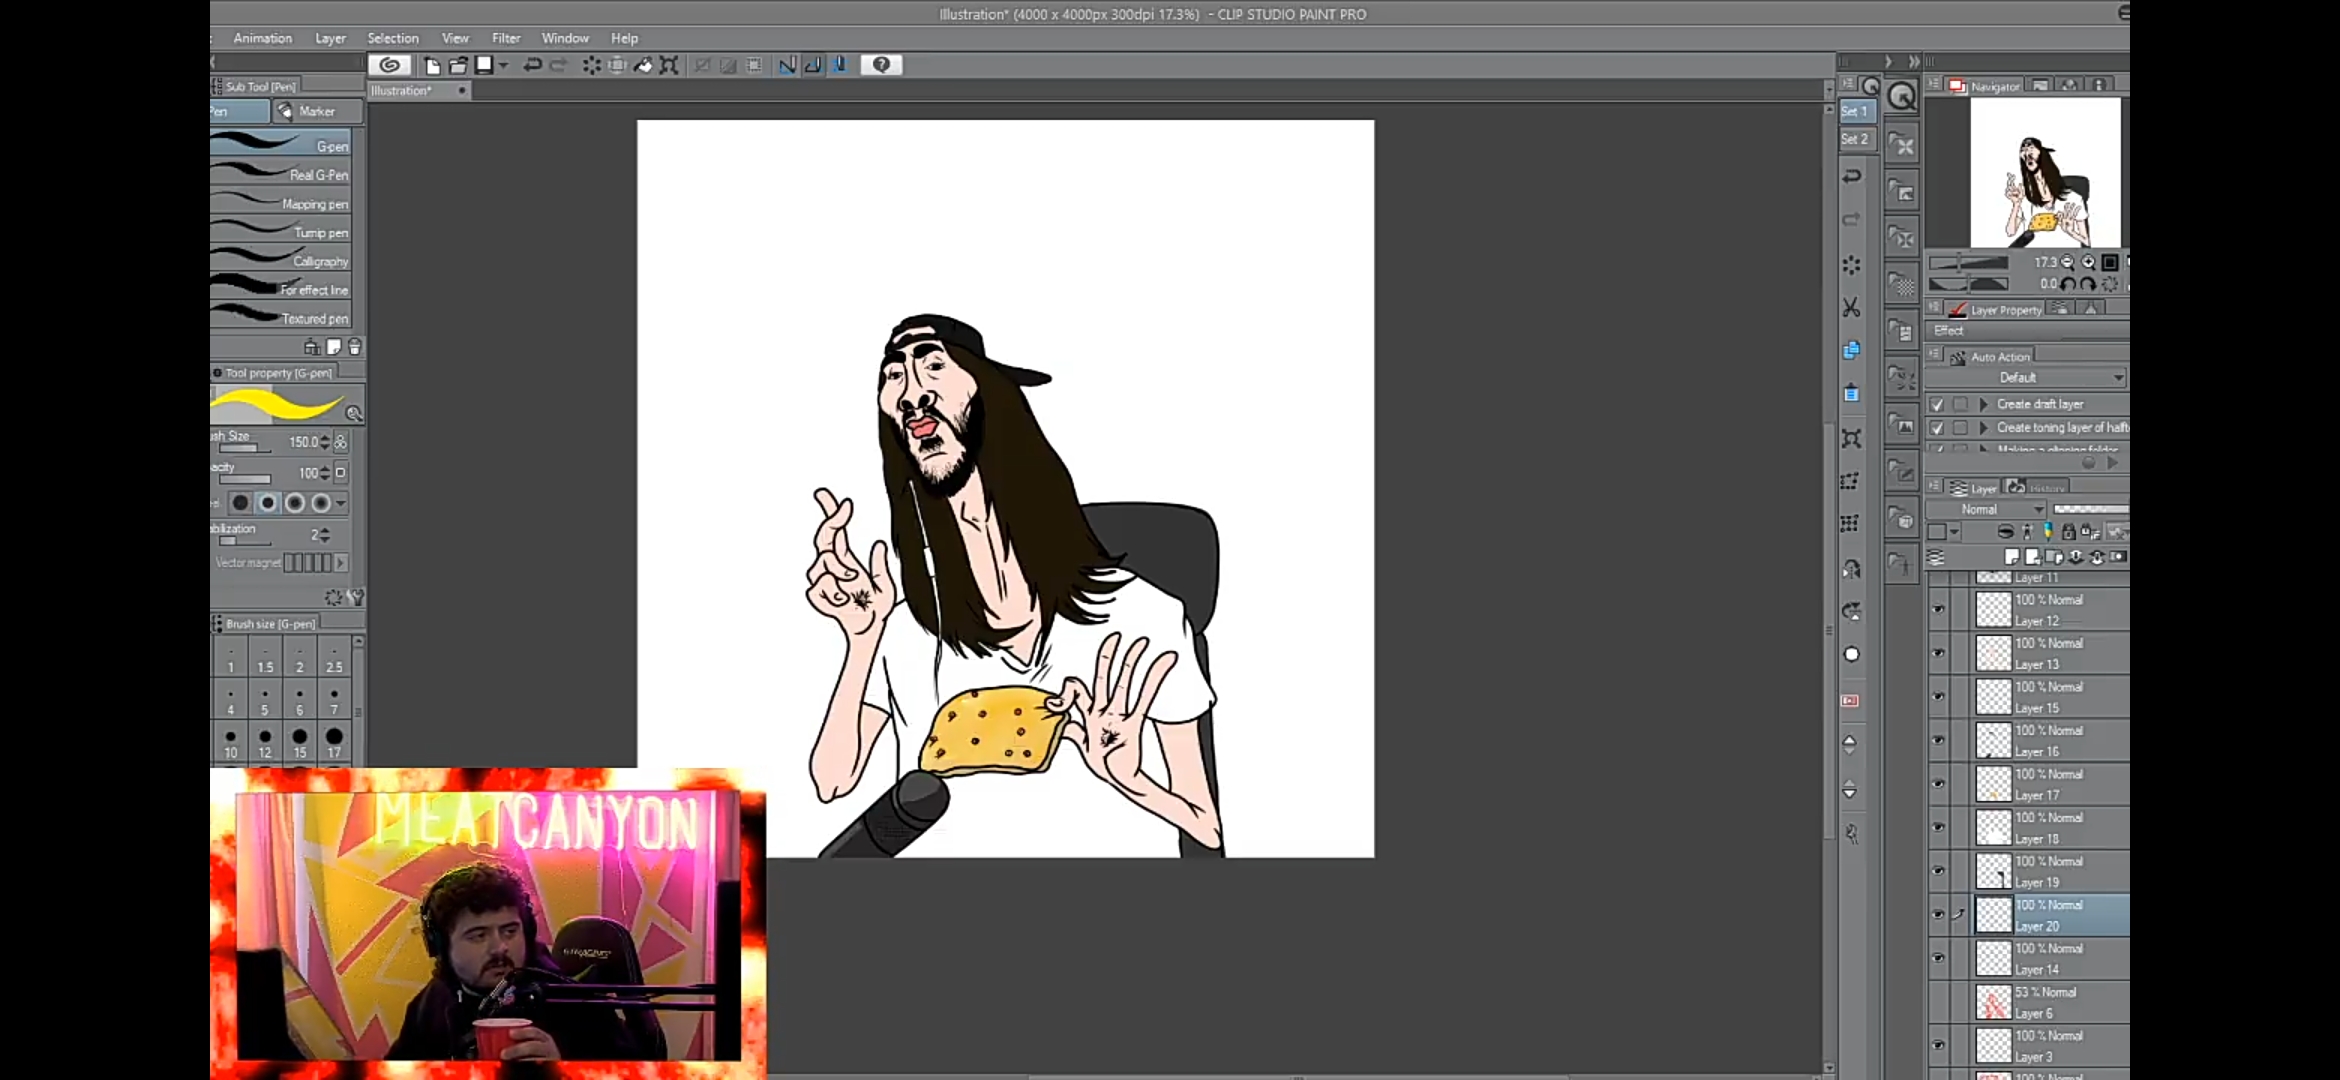Viewport: 2340px width, 1080px height.
Task: Click the rotate reset icon in the Navigator controls
Action: (x=2110, y=284)
